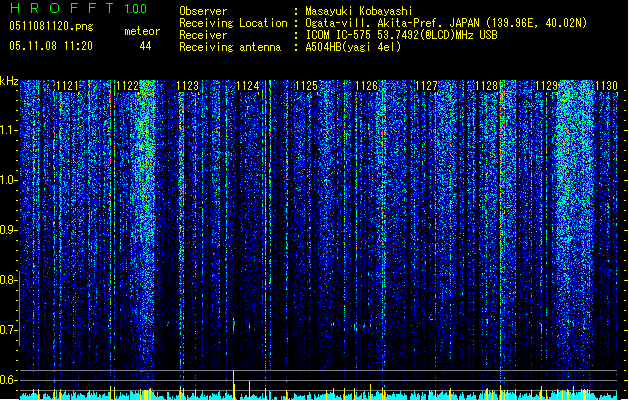
Task: Click the 1124 time marker
Action: 248,86
